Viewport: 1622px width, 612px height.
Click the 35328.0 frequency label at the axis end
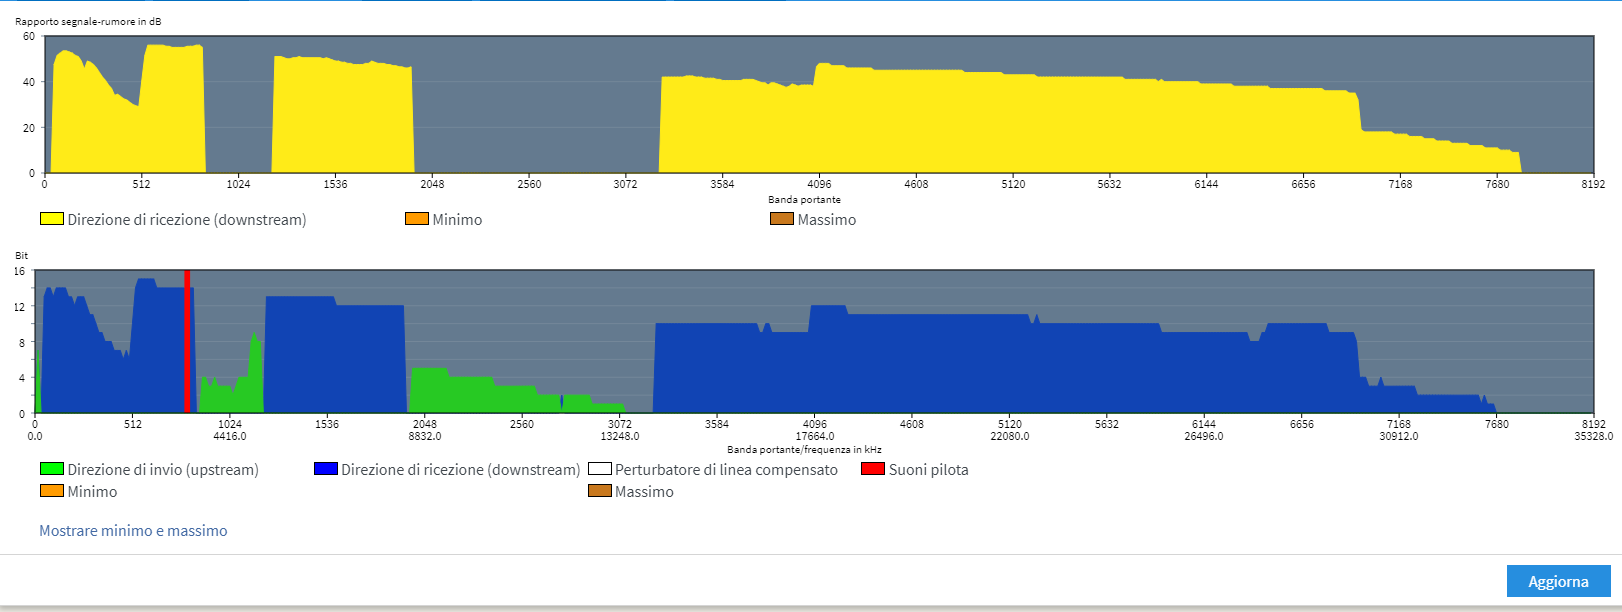(x=1593, y=436)
